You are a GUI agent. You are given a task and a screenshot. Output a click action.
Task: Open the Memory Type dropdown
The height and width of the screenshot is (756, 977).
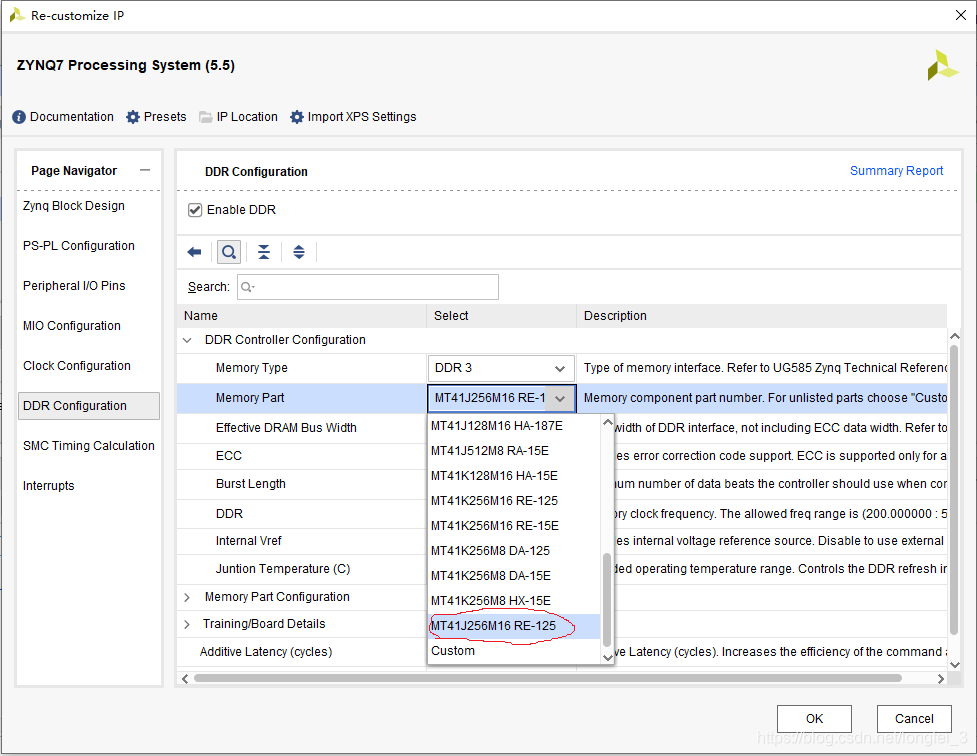pyautogui.click(x=501, y=368)
